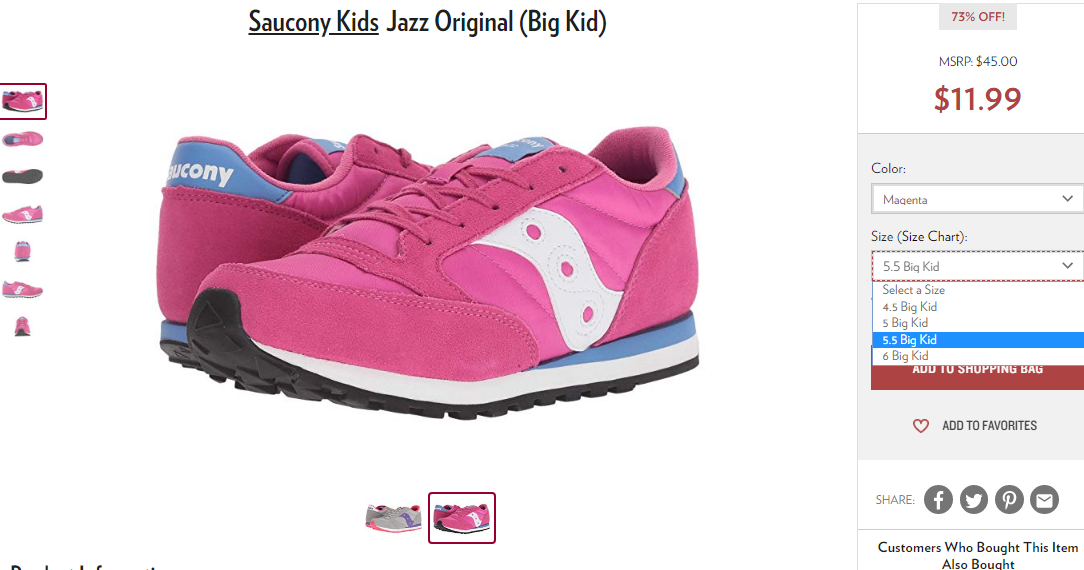The width and height of the screenshot is (1084, 570).
Task: Switch to the grey shoe color swatch
Action: [x=393, y=517]
